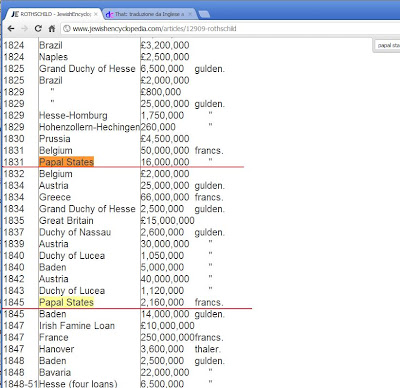The height and width of the screenshot is (388, 400).
Task: Click 'Naples' in the 1824 row
Action: tap(53, 57)
